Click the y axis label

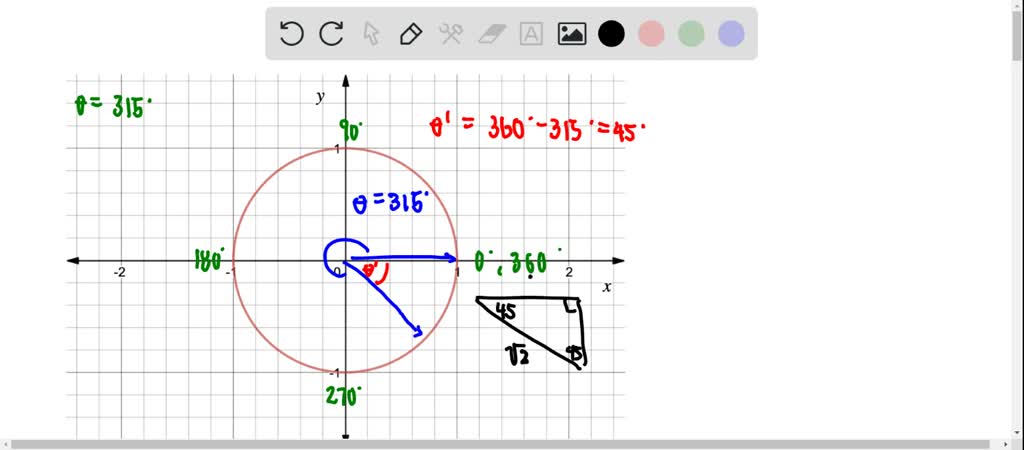(x=321, y=97)
